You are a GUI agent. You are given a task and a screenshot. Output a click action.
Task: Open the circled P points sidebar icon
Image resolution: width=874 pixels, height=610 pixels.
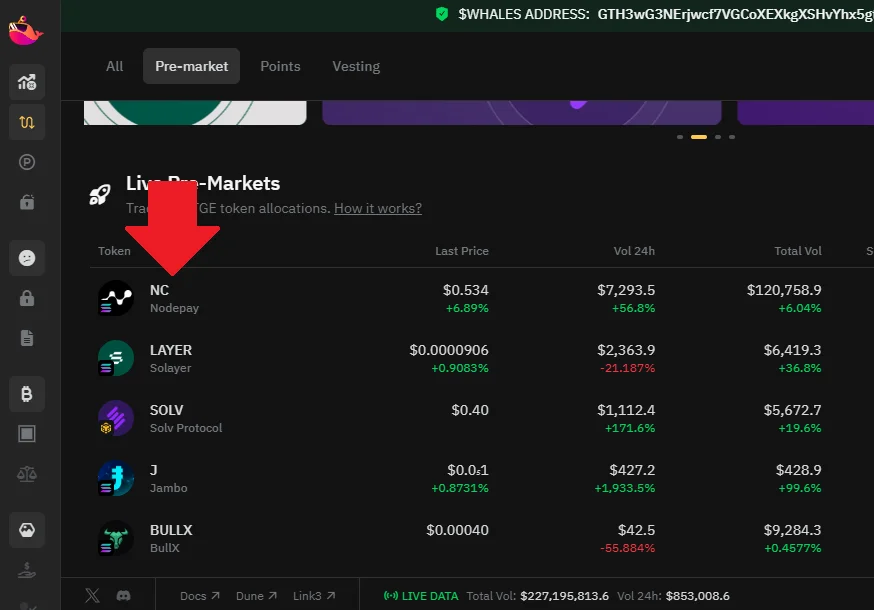[x=27, y=162]
